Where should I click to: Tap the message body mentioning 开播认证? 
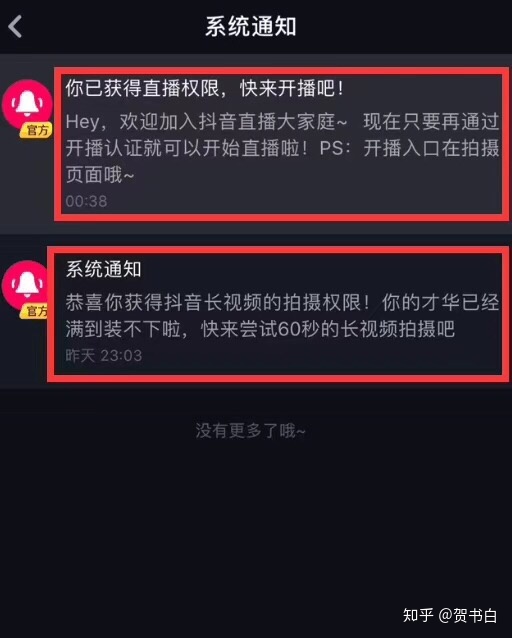pos(282,148)
